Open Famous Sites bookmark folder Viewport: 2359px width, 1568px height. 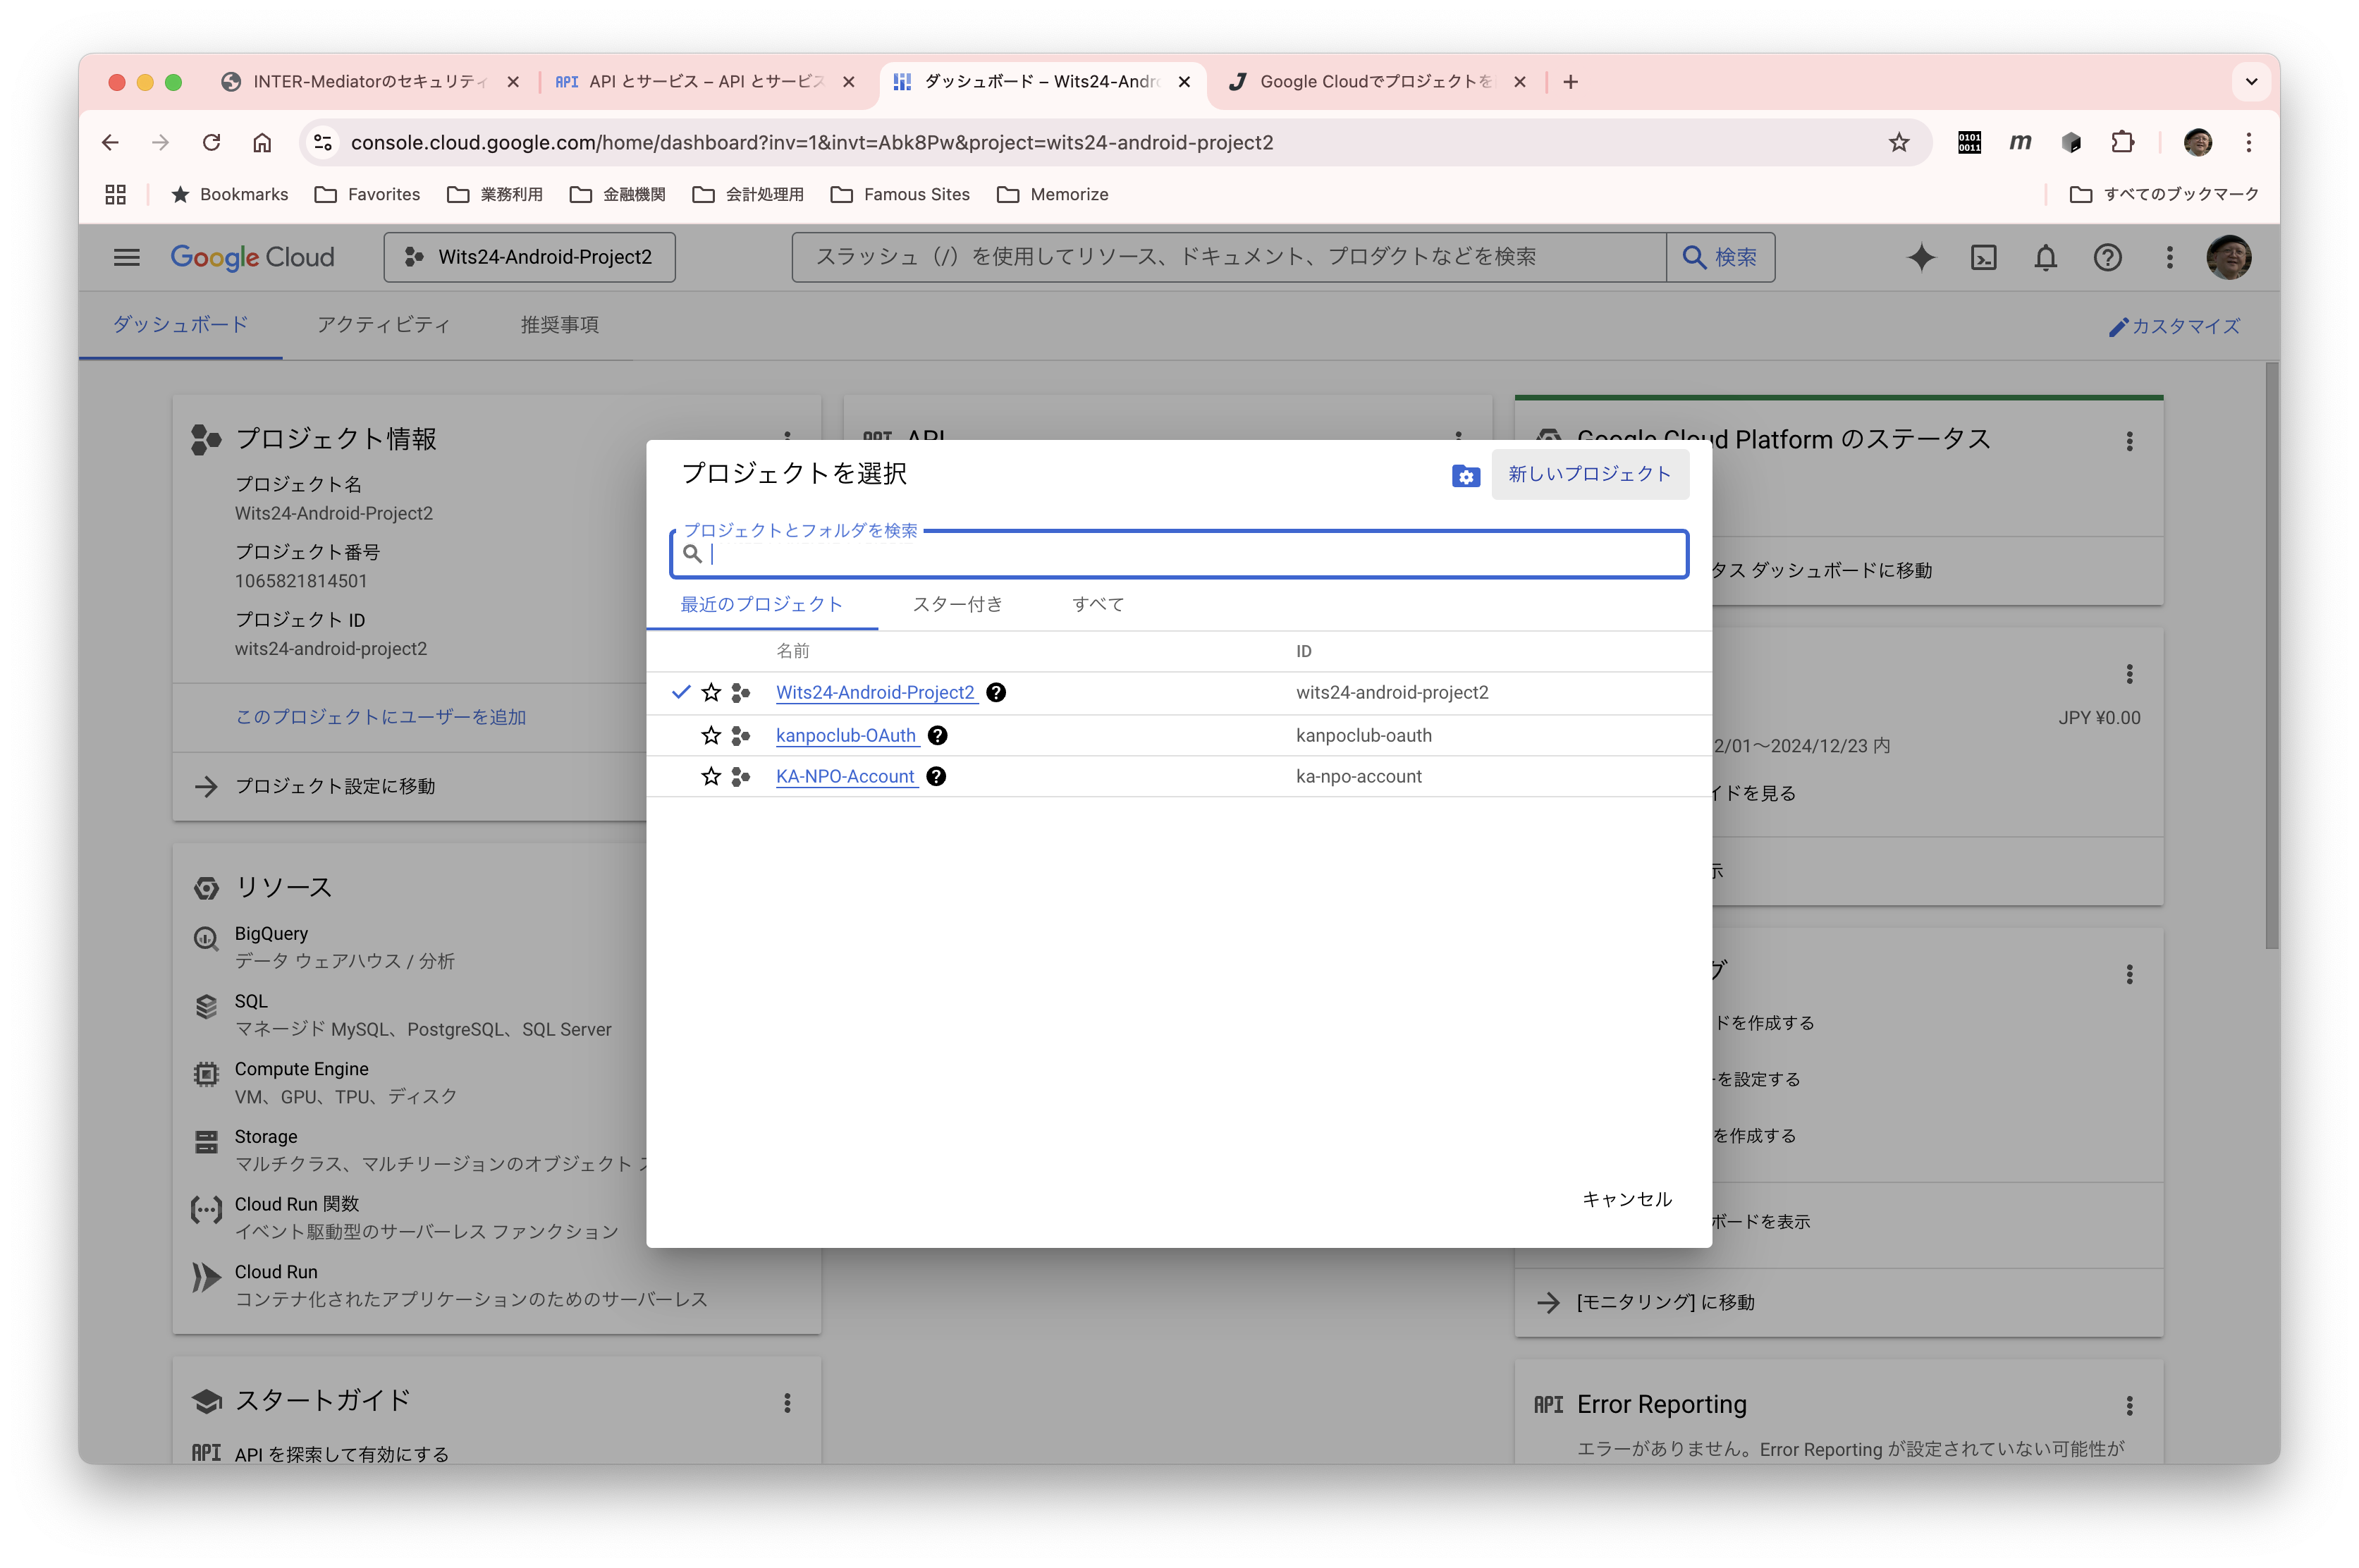pyautogui.click(x=900, y=194)
